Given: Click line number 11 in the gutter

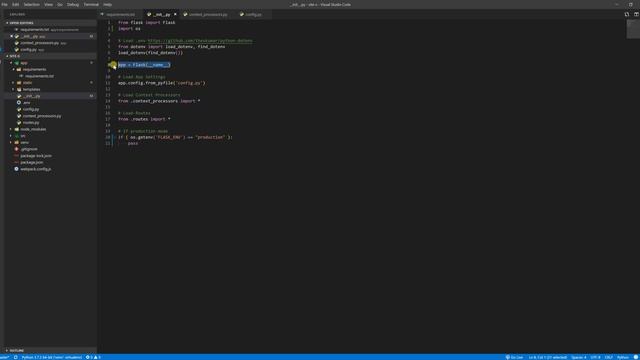Looking at the screenshot, I should tap(108, 83).
